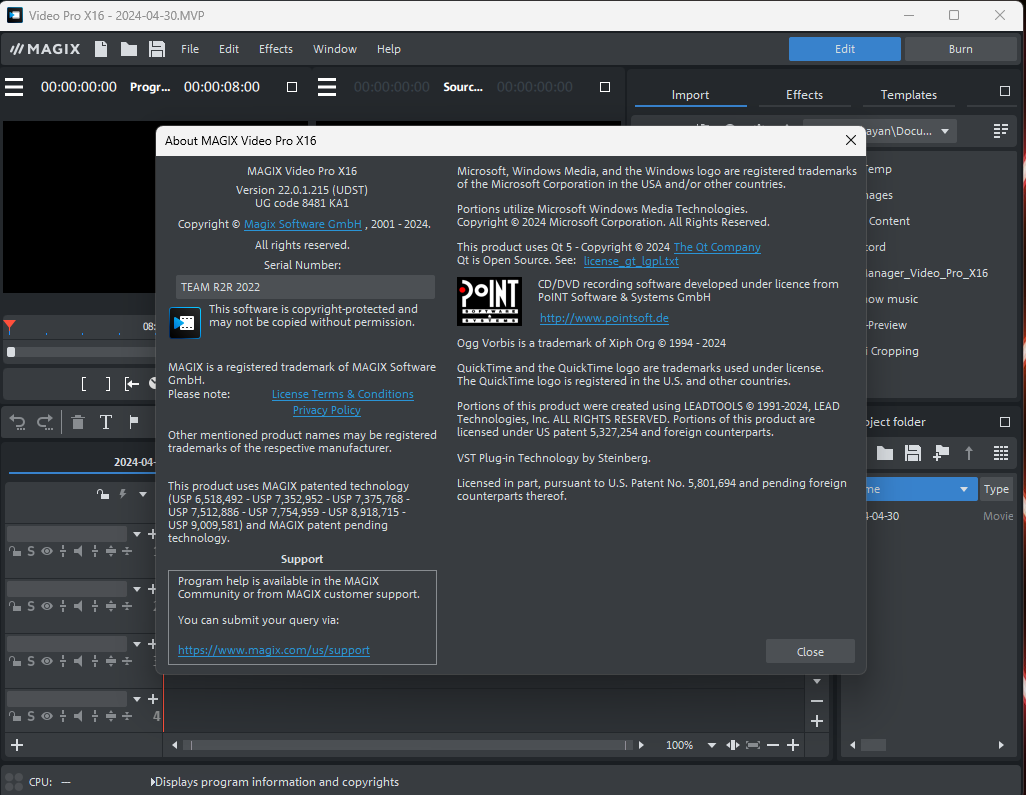Open the magix.com support link
Viewport: 1026px width, 795px height.
point(274,650)
